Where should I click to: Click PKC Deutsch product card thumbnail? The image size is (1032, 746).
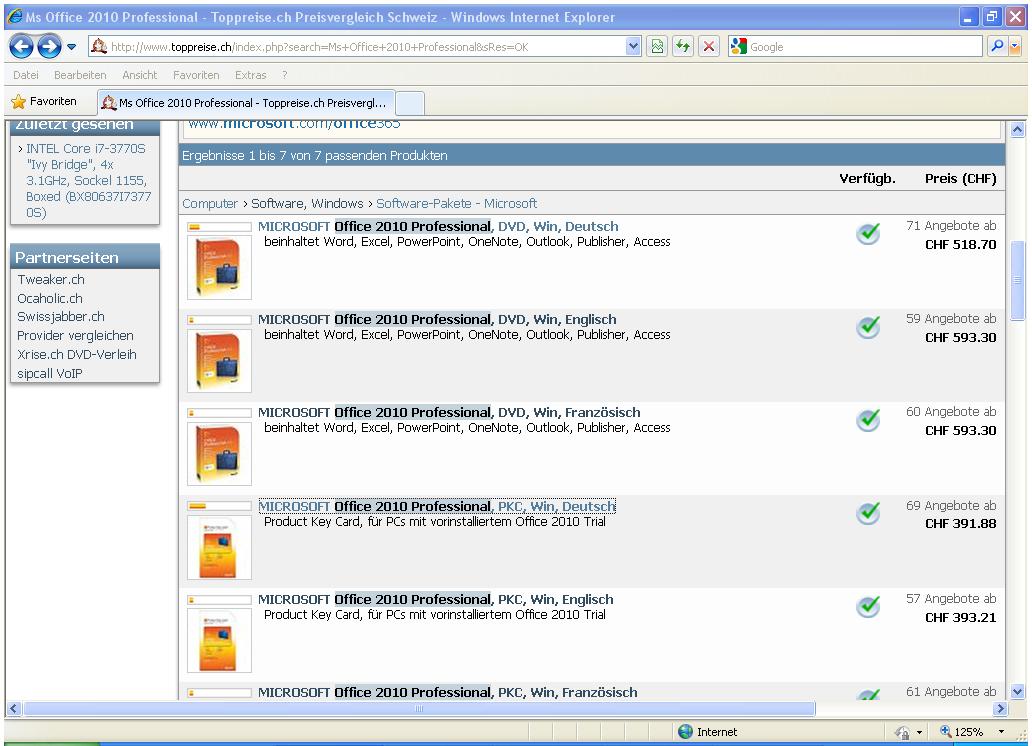click(x=219, y=548)
